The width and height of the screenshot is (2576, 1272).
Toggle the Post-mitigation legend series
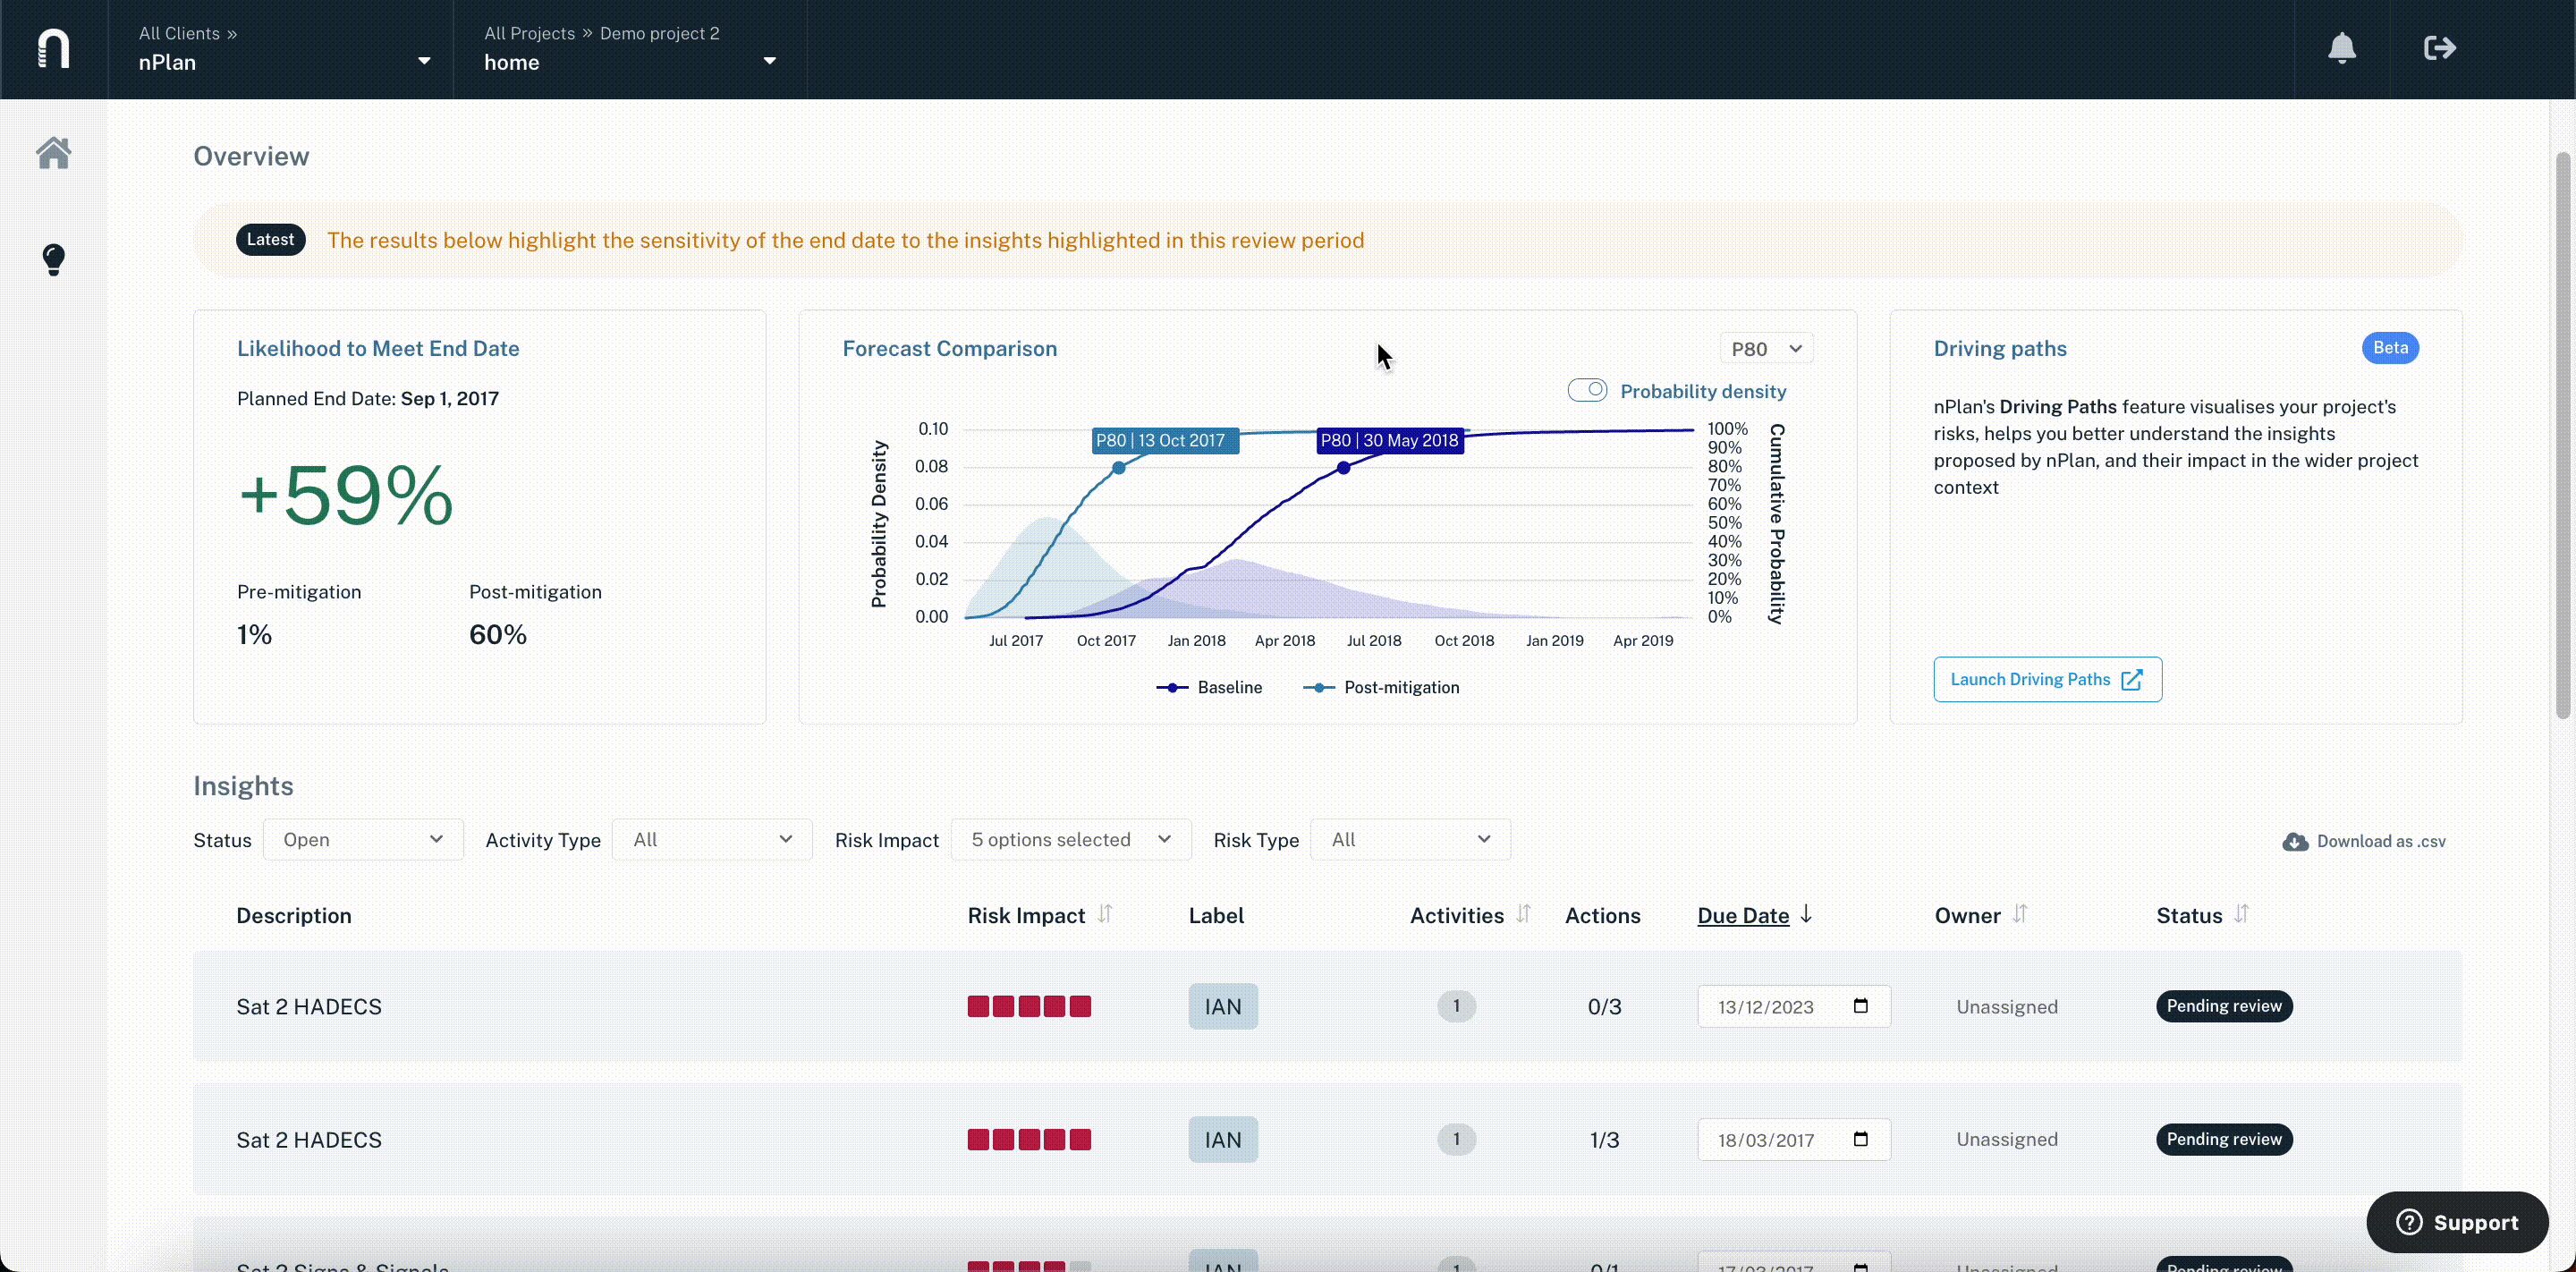(1381, 687)
